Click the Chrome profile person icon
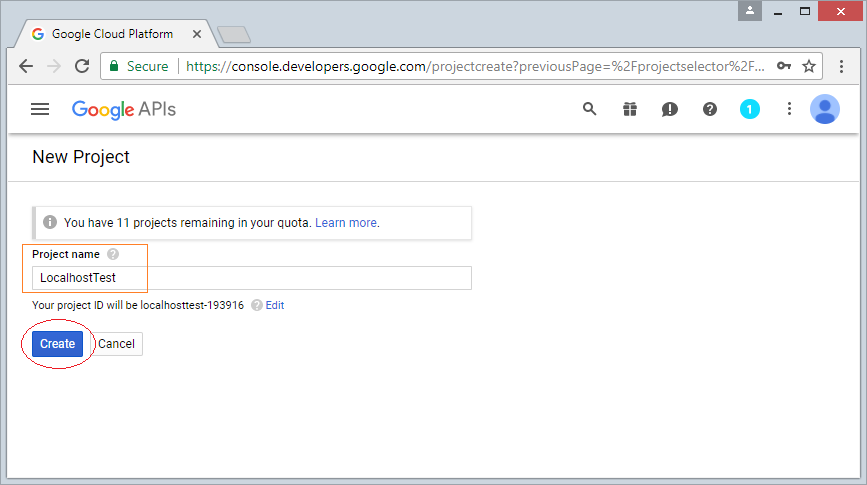Viewport: 867px width, 485px height. tap(750, 11)
